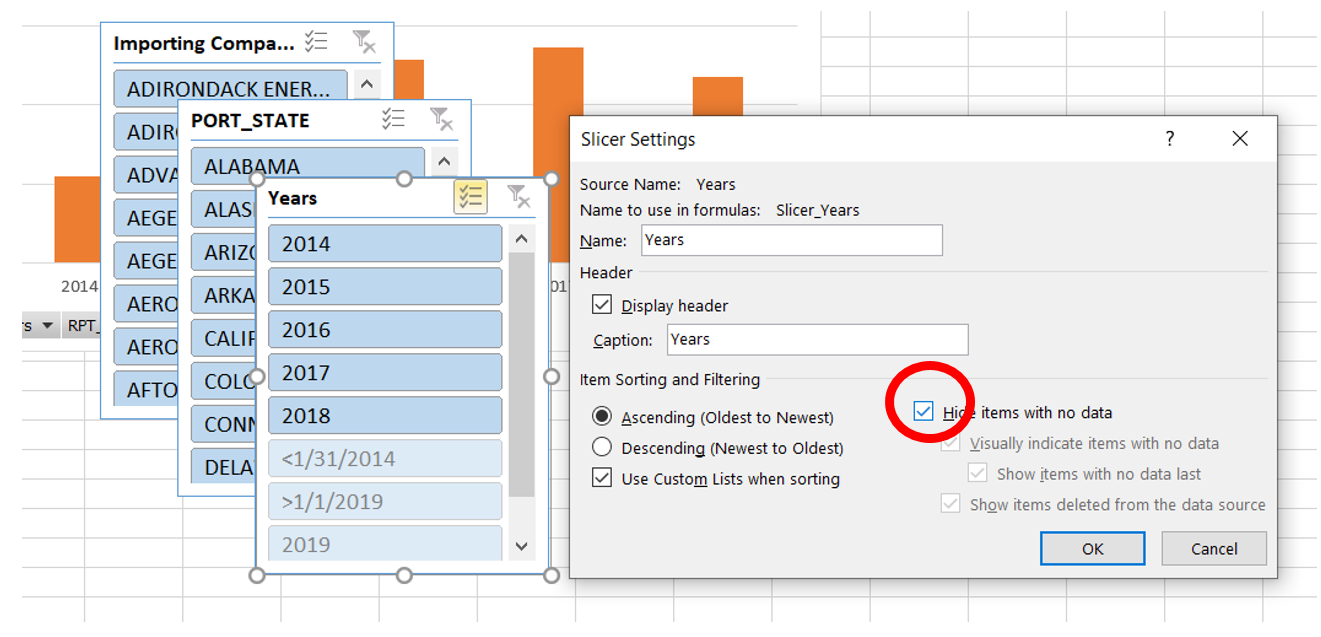Select 2016 in the Years slicer

[x=385, y=330]
